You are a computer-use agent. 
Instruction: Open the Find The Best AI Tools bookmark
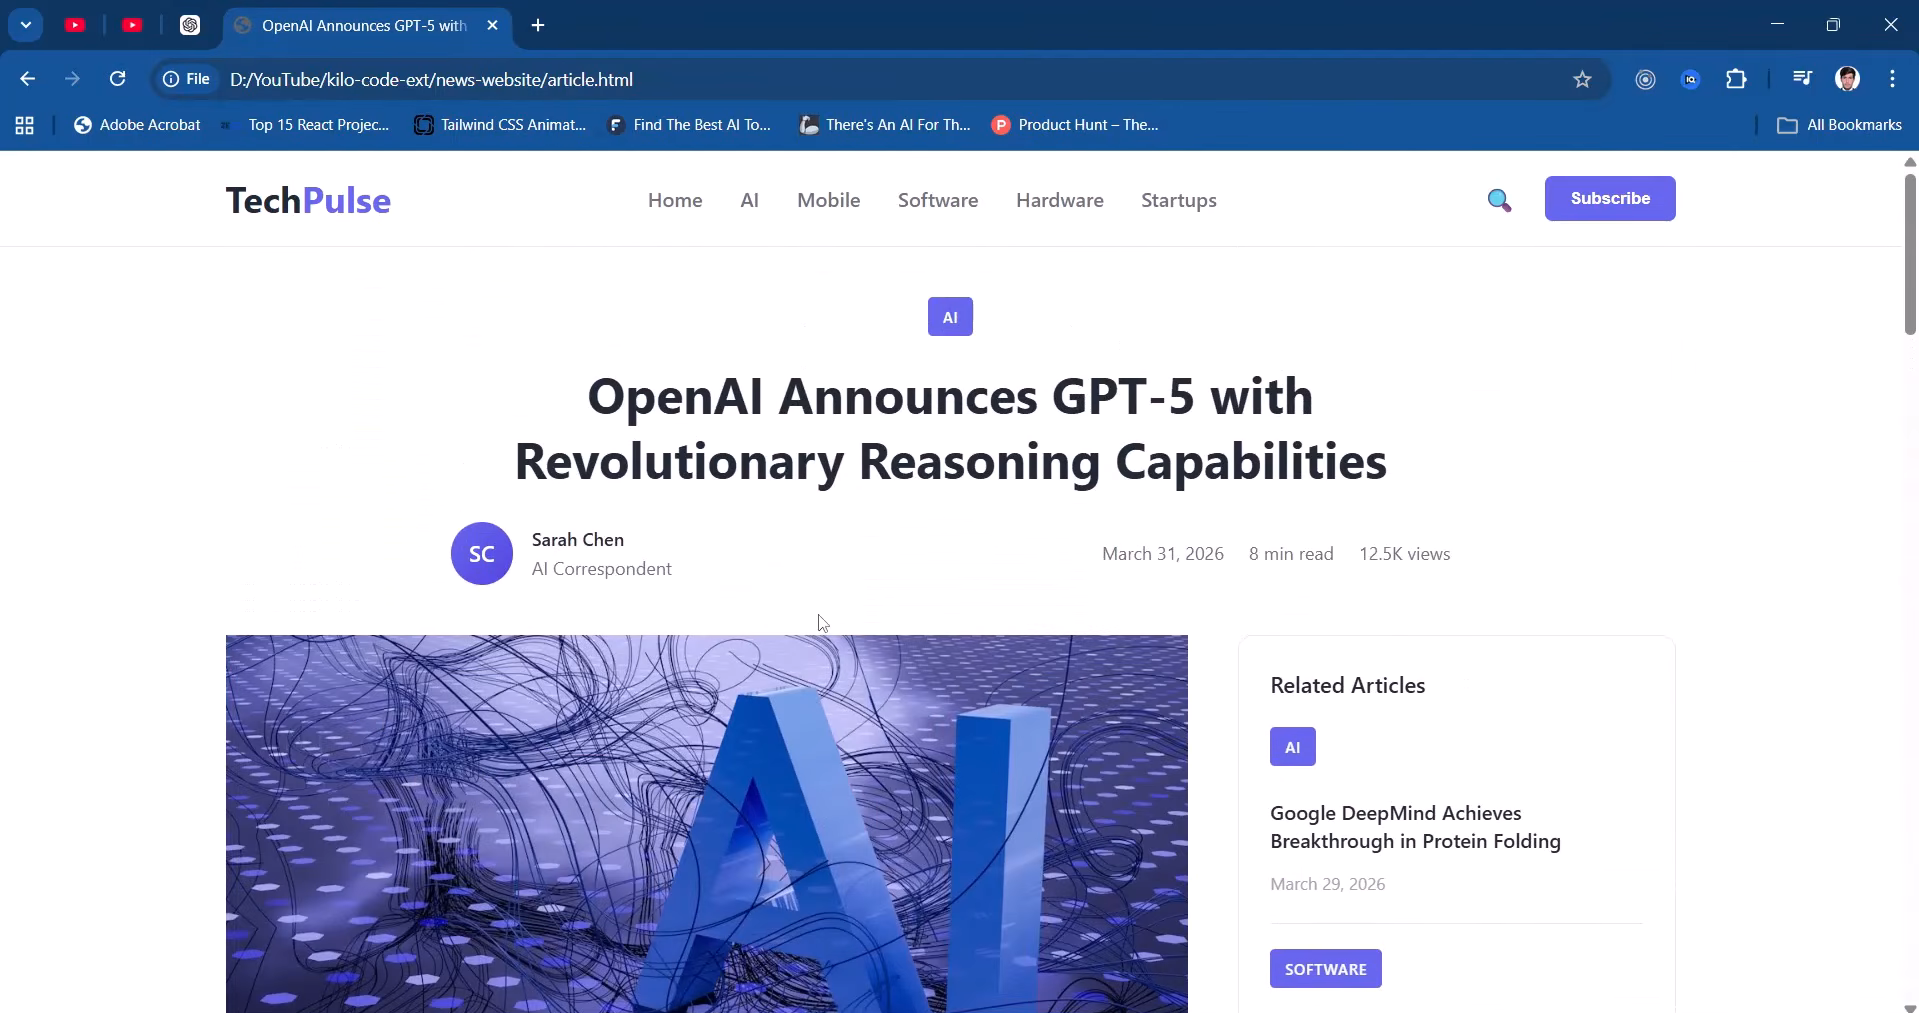pyautogui.click(x=689, y=125)
